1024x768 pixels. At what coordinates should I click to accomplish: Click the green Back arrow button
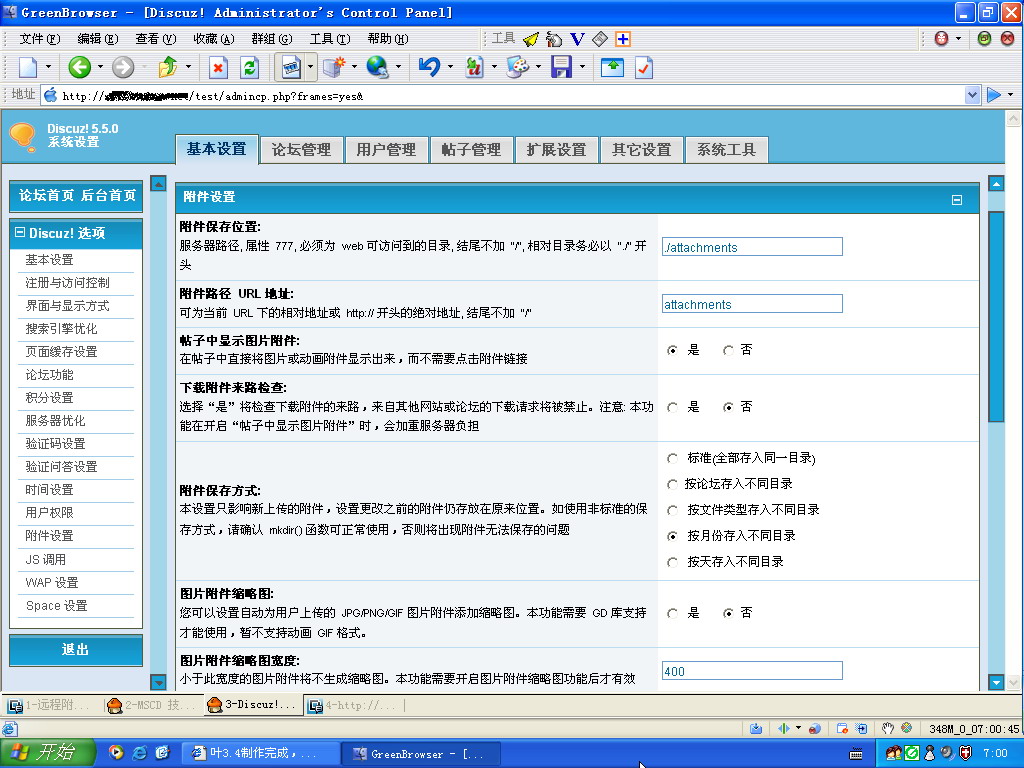click(80, 67)
